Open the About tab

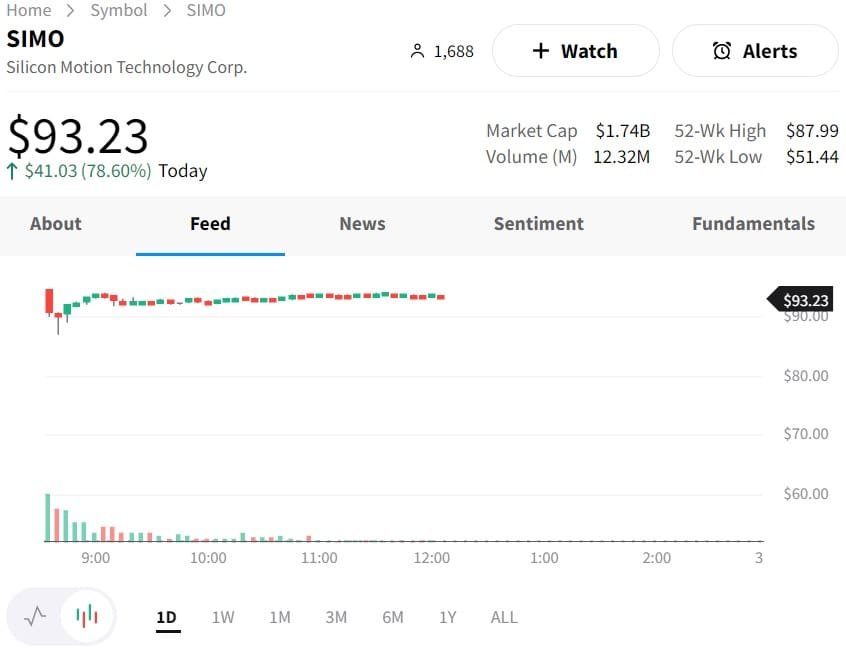(56, 224)
